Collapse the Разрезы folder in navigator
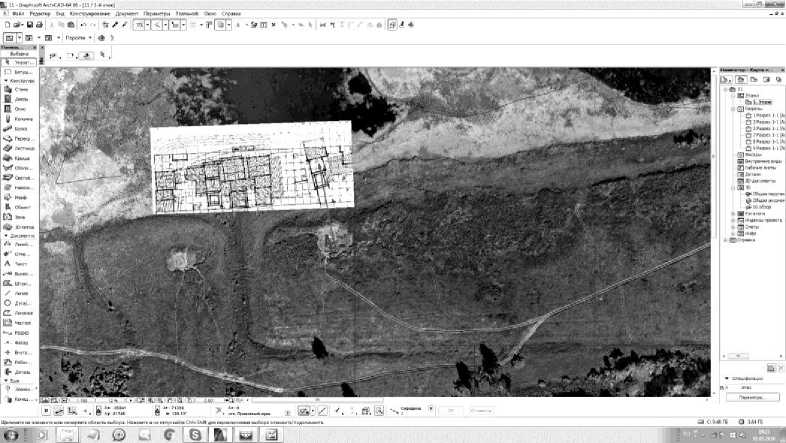The width and height of the screenshot is (786, 443). [x=733, y=109]
